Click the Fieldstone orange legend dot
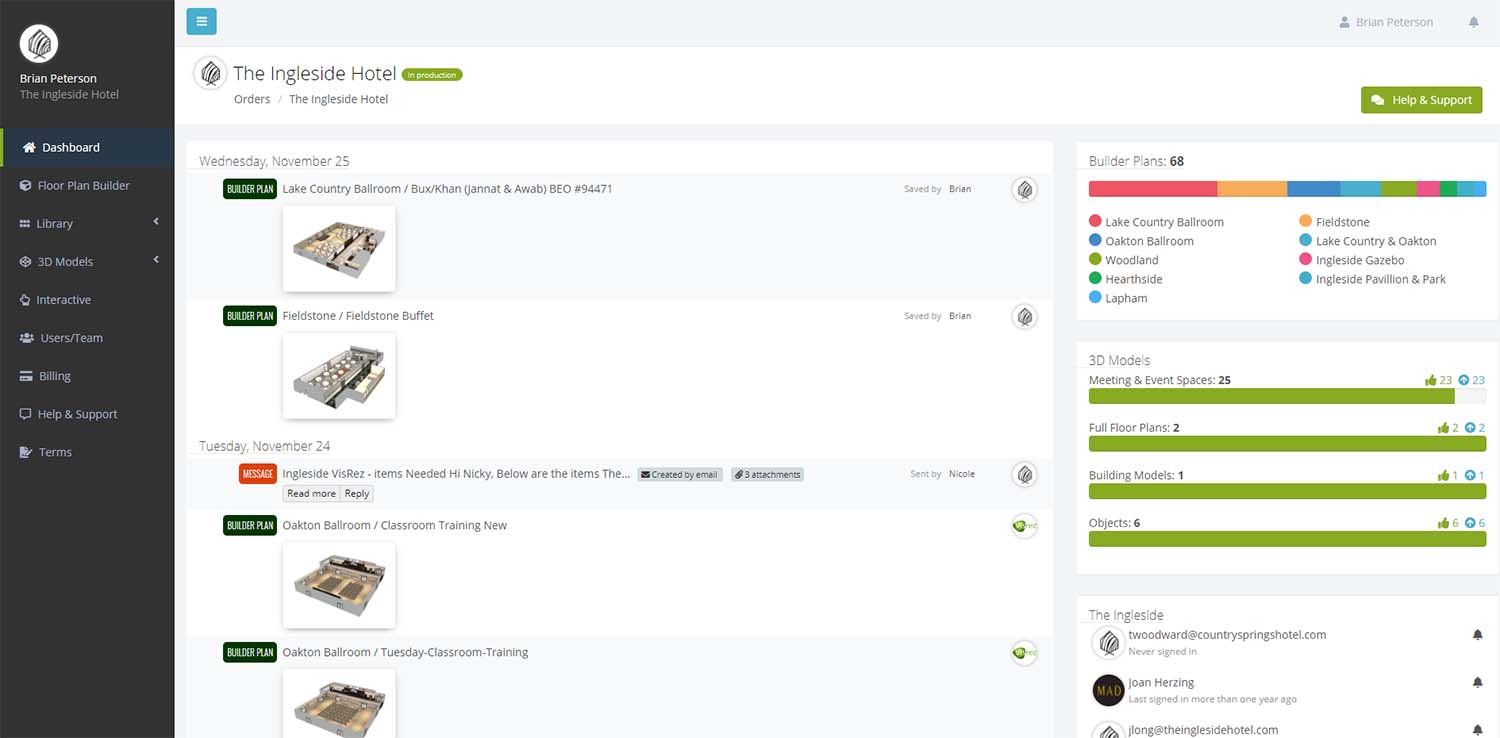The height and width of the screenshot is (738, 1500). [1306, 221]
